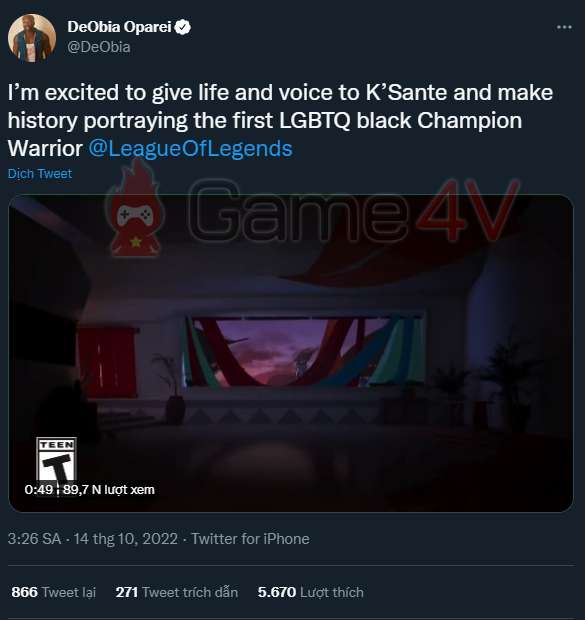Open the three-dot more options menu
Viewport: 585px width, 620px height.
click(564, 27)
